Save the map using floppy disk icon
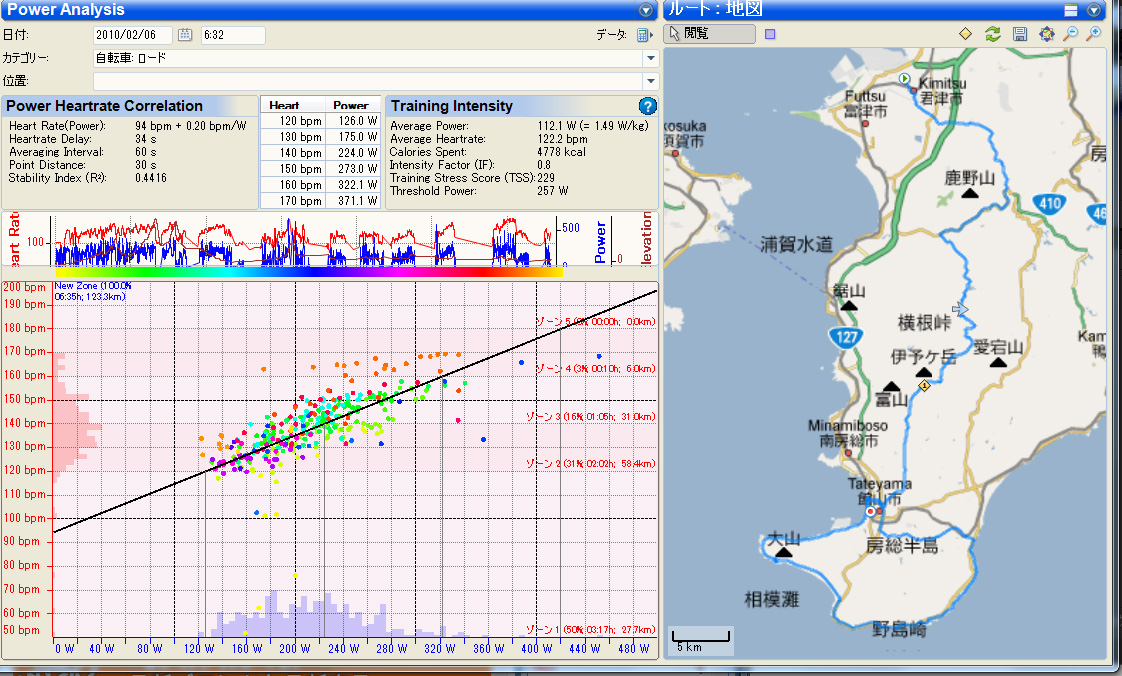This screenshot has height=676, width=1122. pyautogui.click(x=1019, y=34)
